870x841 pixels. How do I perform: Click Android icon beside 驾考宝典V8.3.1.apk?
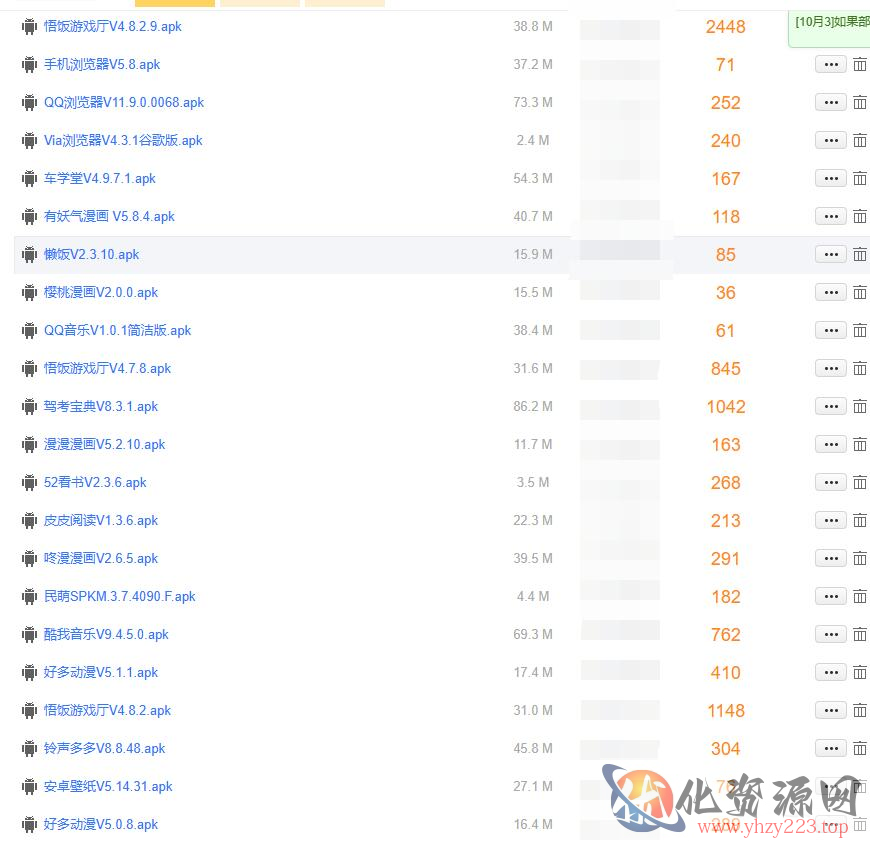coord(29,407)
